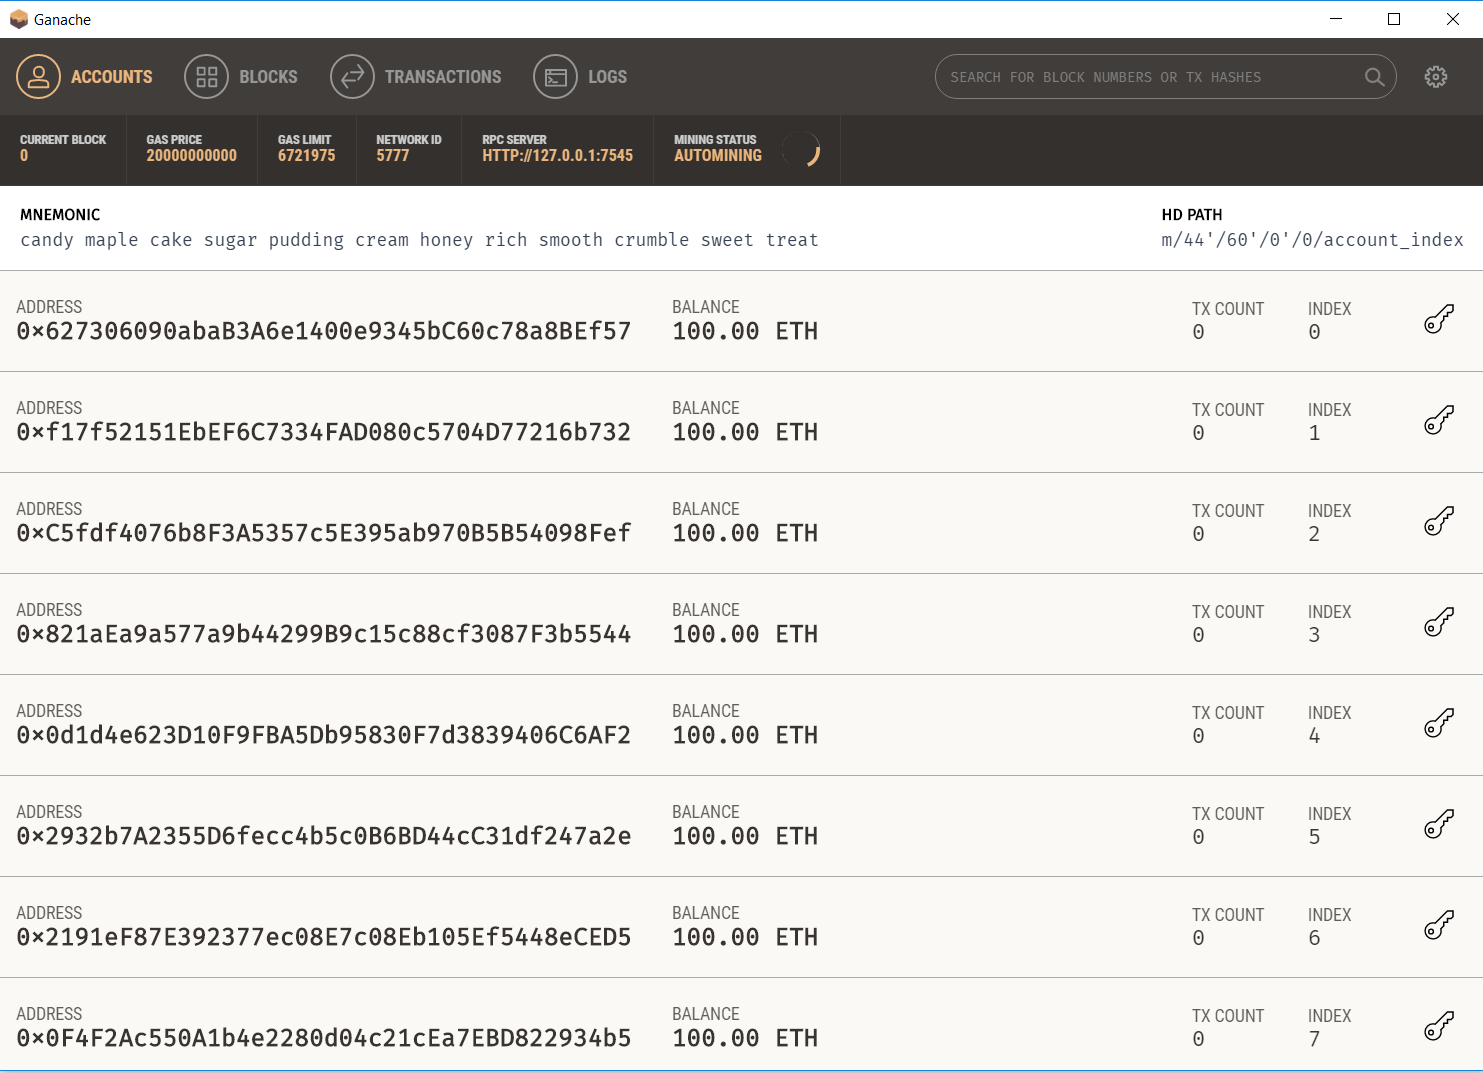Click the Logs terminal icon
Viewport: 1483px width, 1073px height.
pyautogui.click(x=555, y=77)
